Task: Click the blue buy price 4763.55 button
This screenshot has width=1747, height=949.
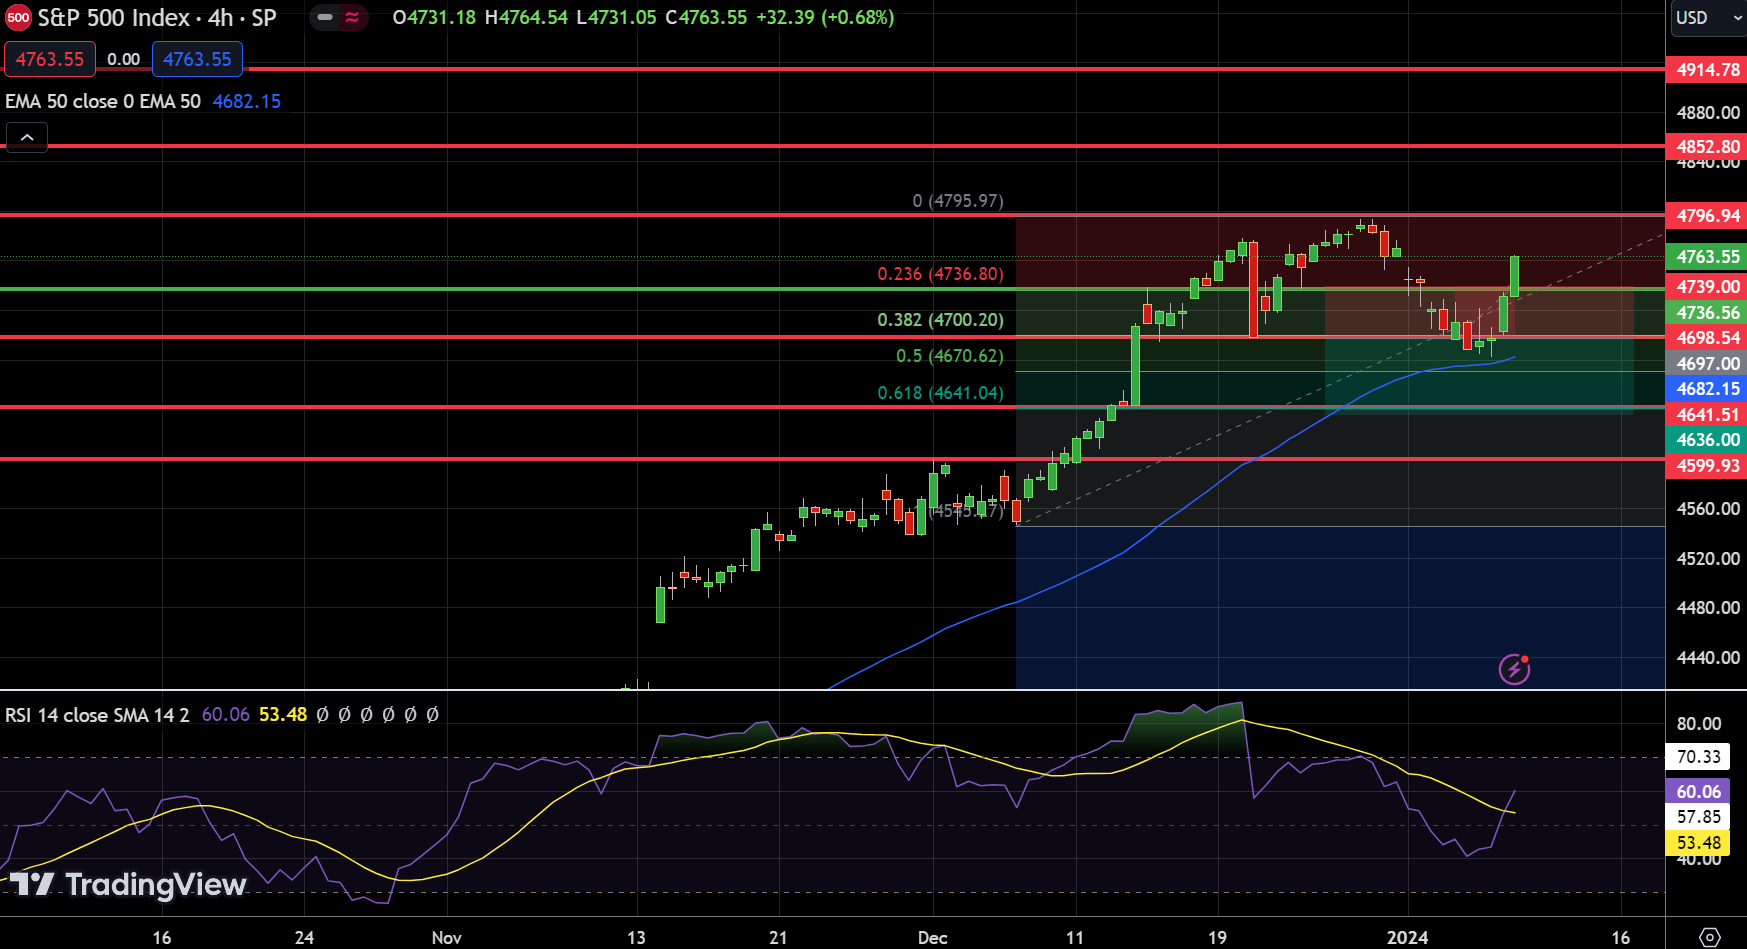Action: click(x=197, y=59)
